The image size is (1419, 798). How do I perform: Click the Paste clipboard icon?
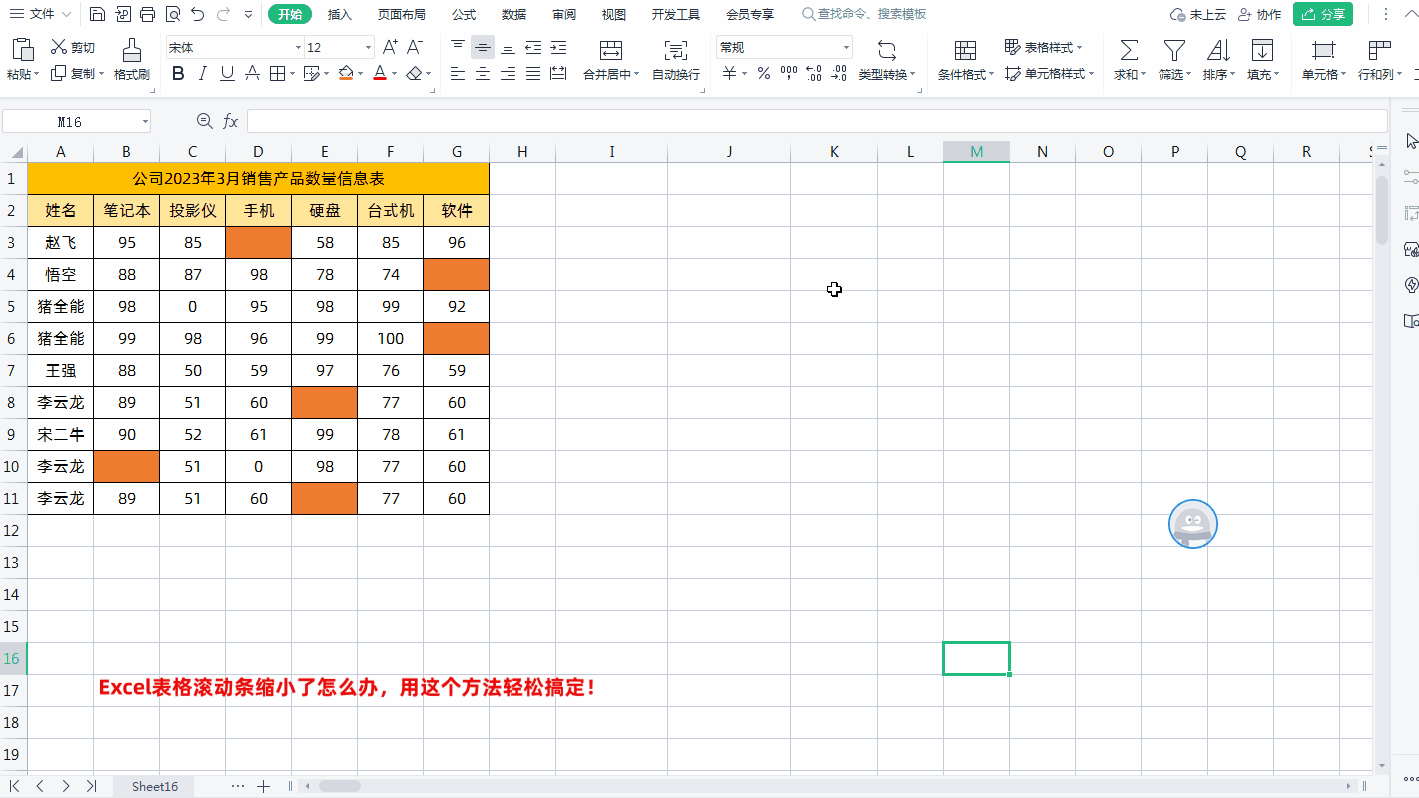(x=22, y=49)
